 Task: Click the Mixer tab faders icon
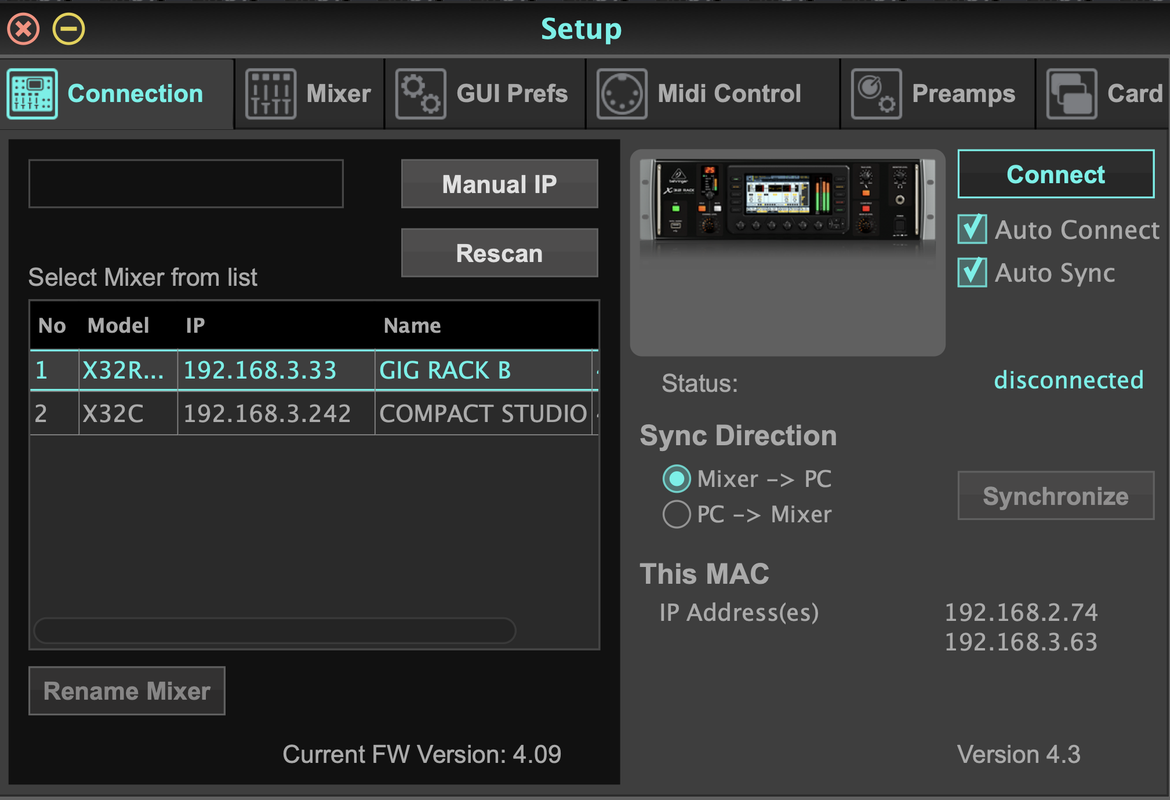[270, 94]
